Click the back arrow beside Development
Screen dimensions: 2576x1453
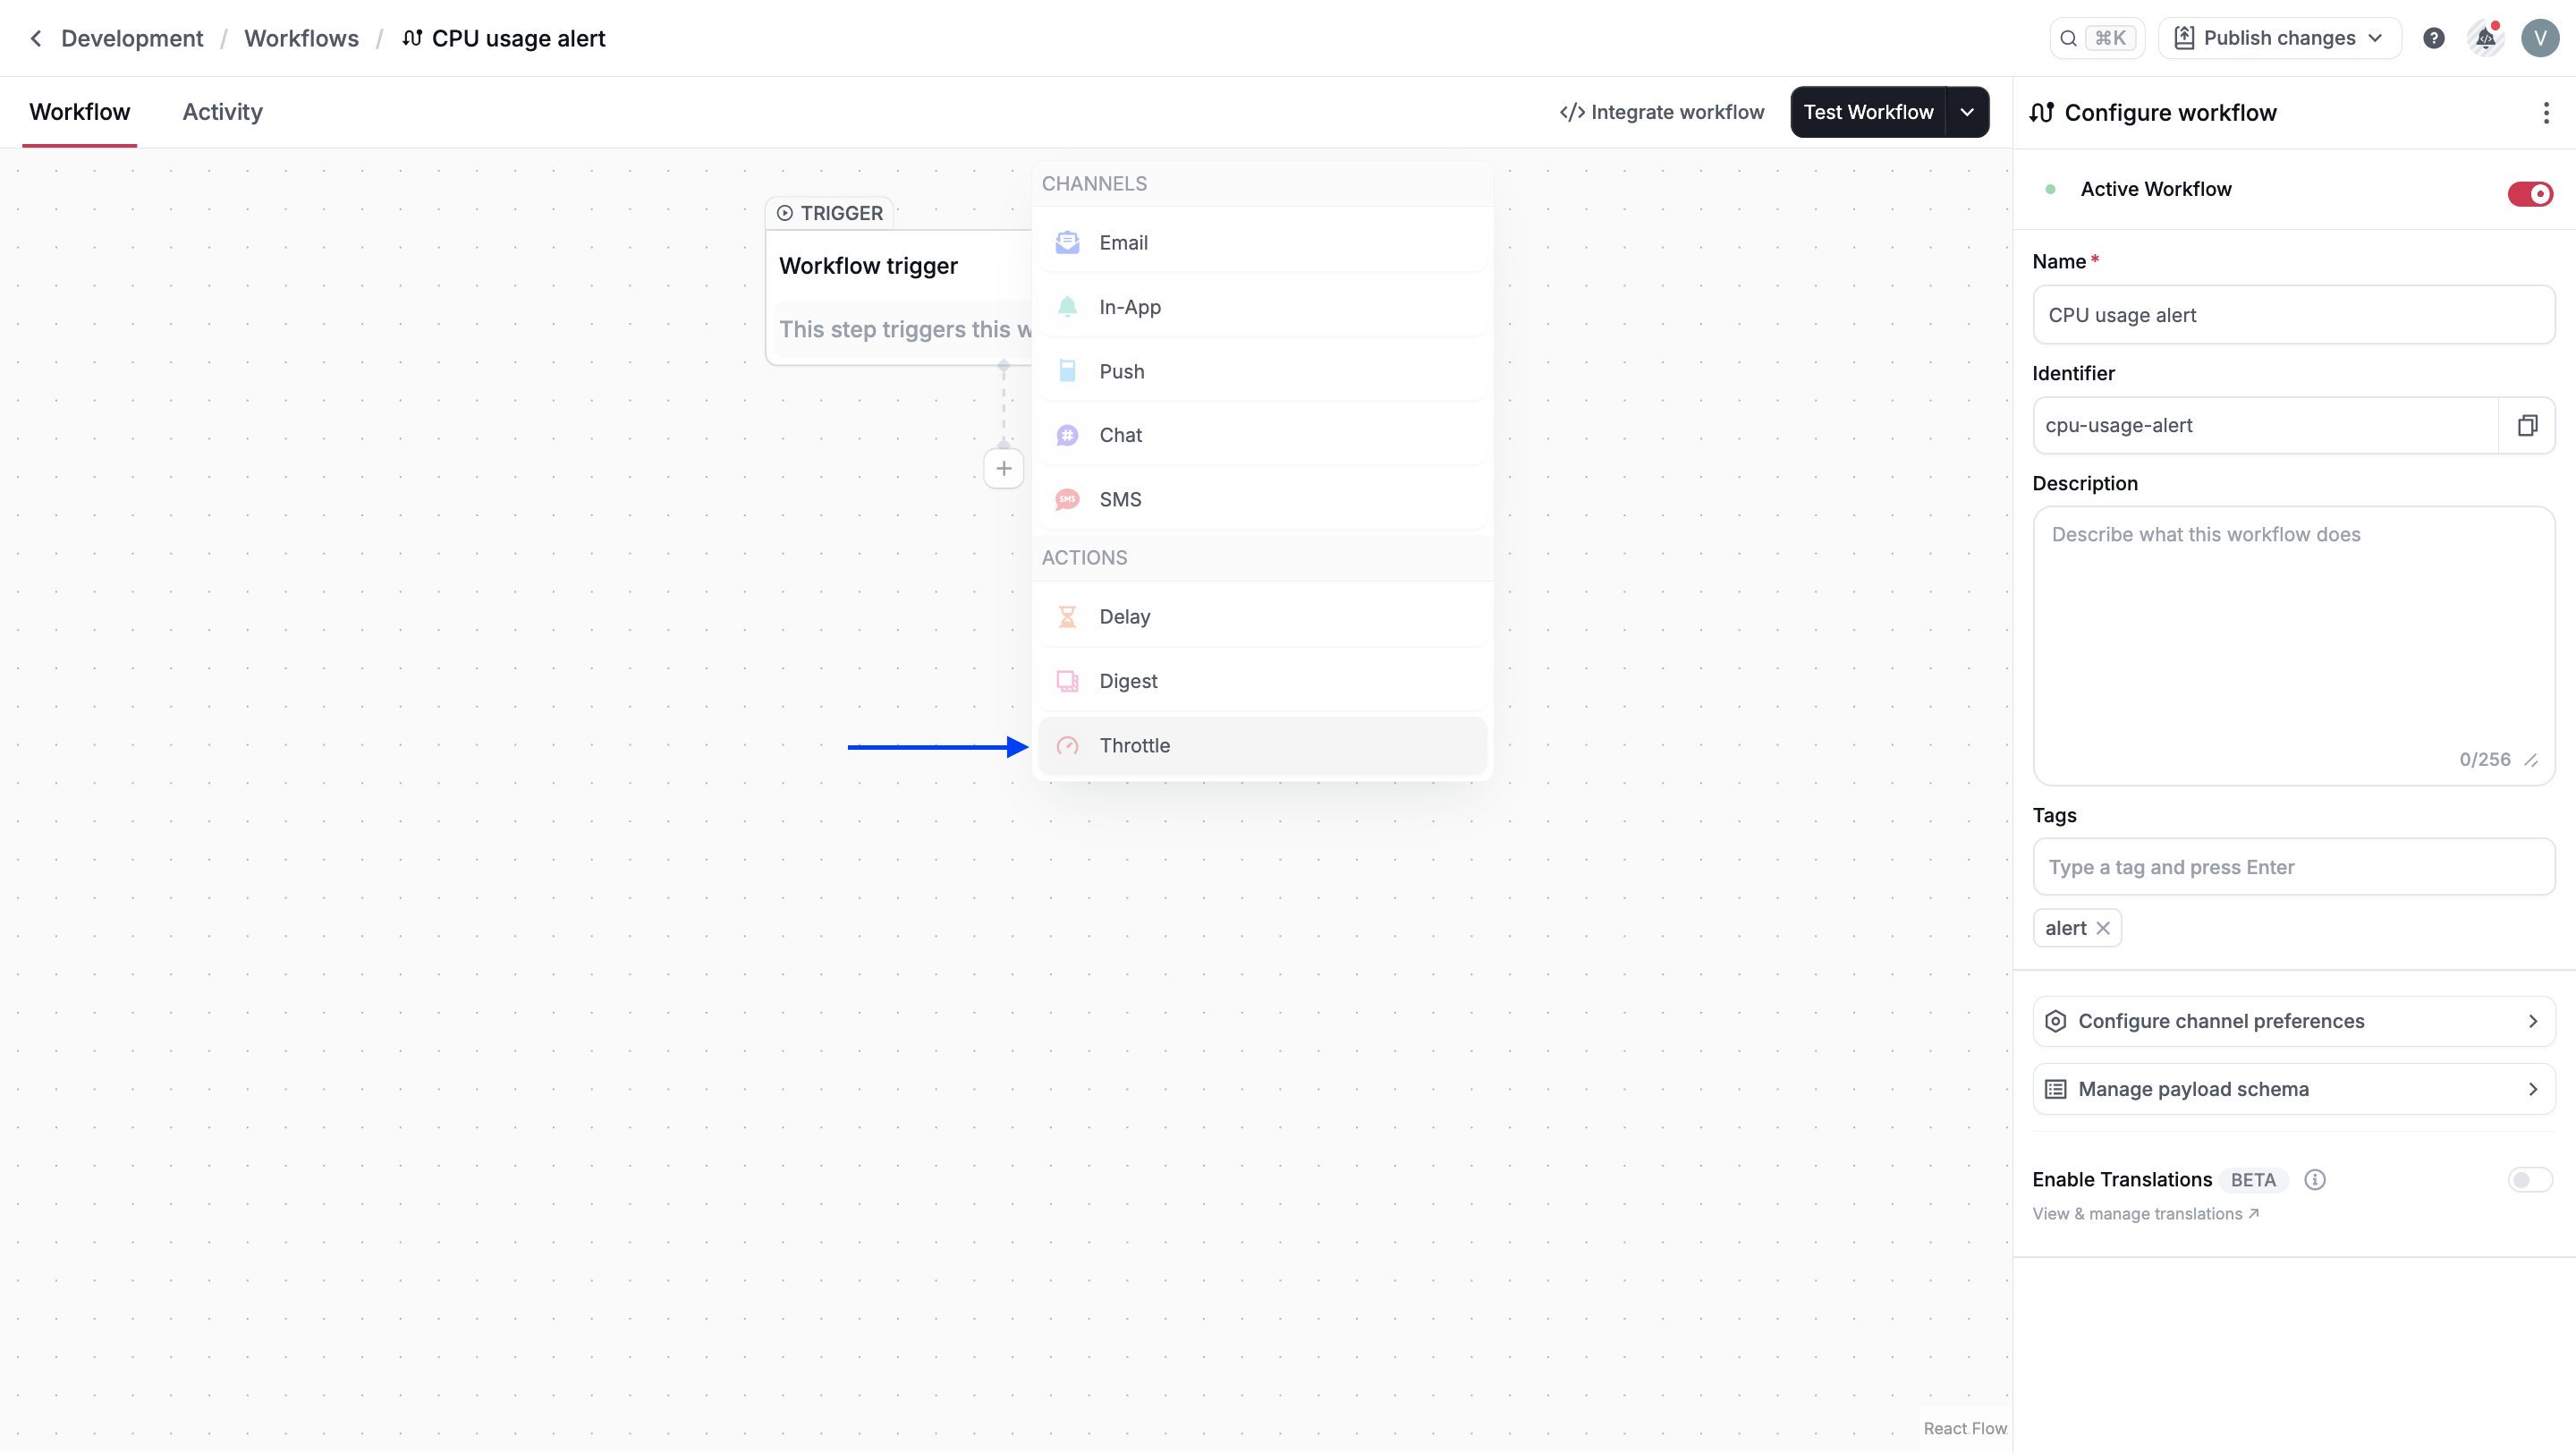tap(36, 38)
